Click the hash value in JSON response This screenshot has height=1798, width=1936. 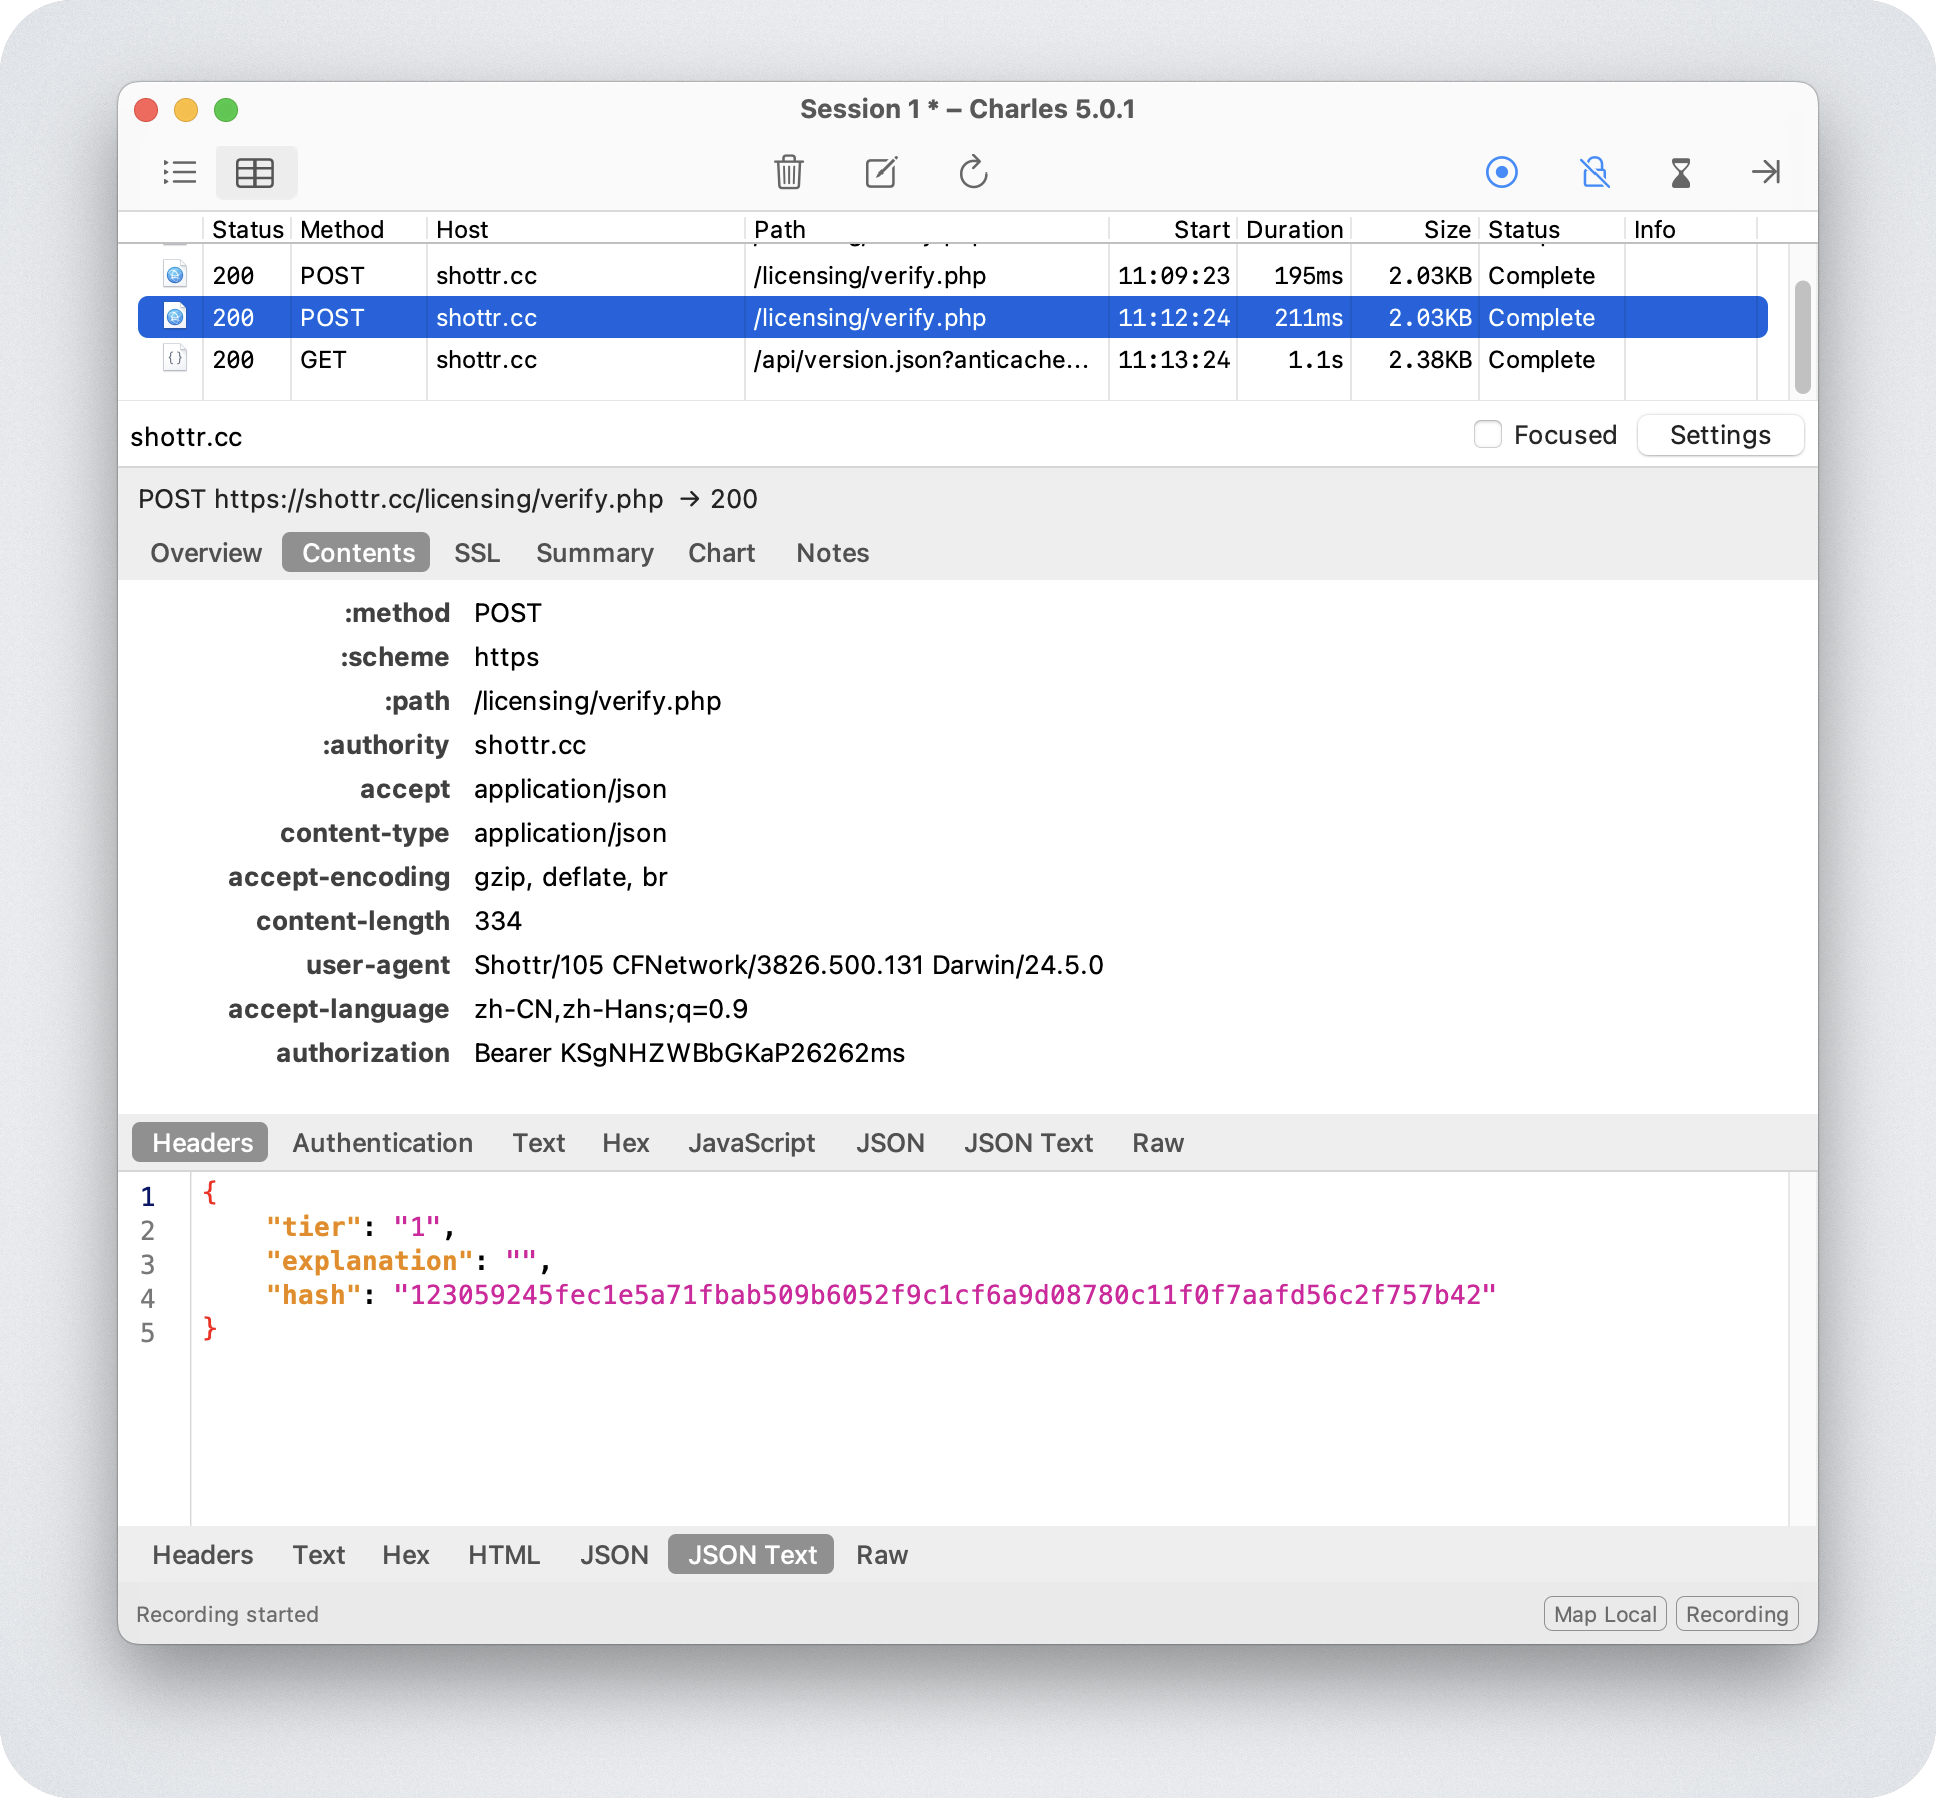pyautogui.click(x=944, y=1295)
